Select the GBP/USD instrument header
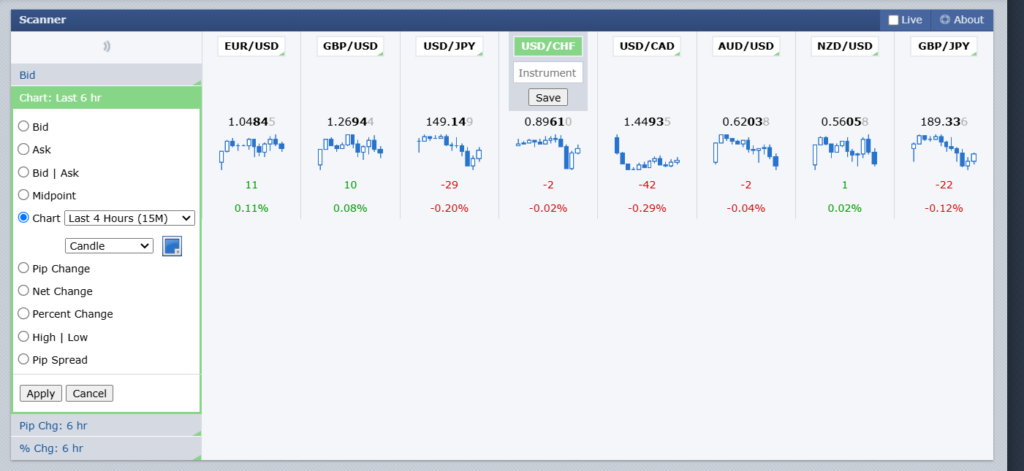Screen dimensions: 1024x471 tap(350, 46)
